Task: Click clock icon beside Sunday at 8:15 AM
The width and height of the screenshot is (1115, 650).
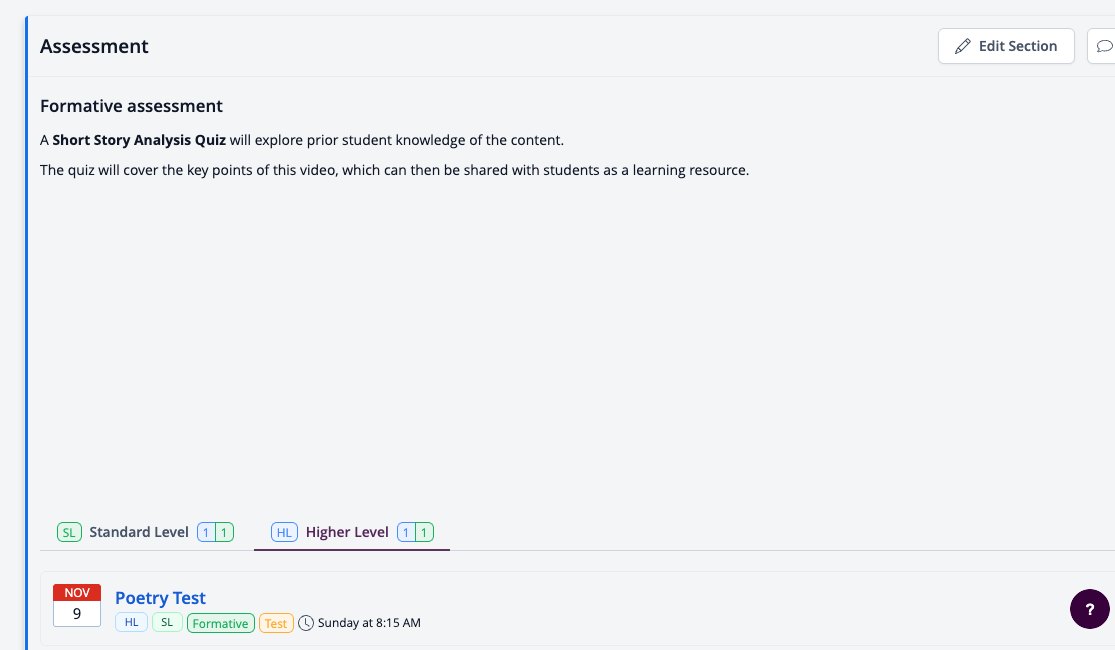Action: (306, 623)
